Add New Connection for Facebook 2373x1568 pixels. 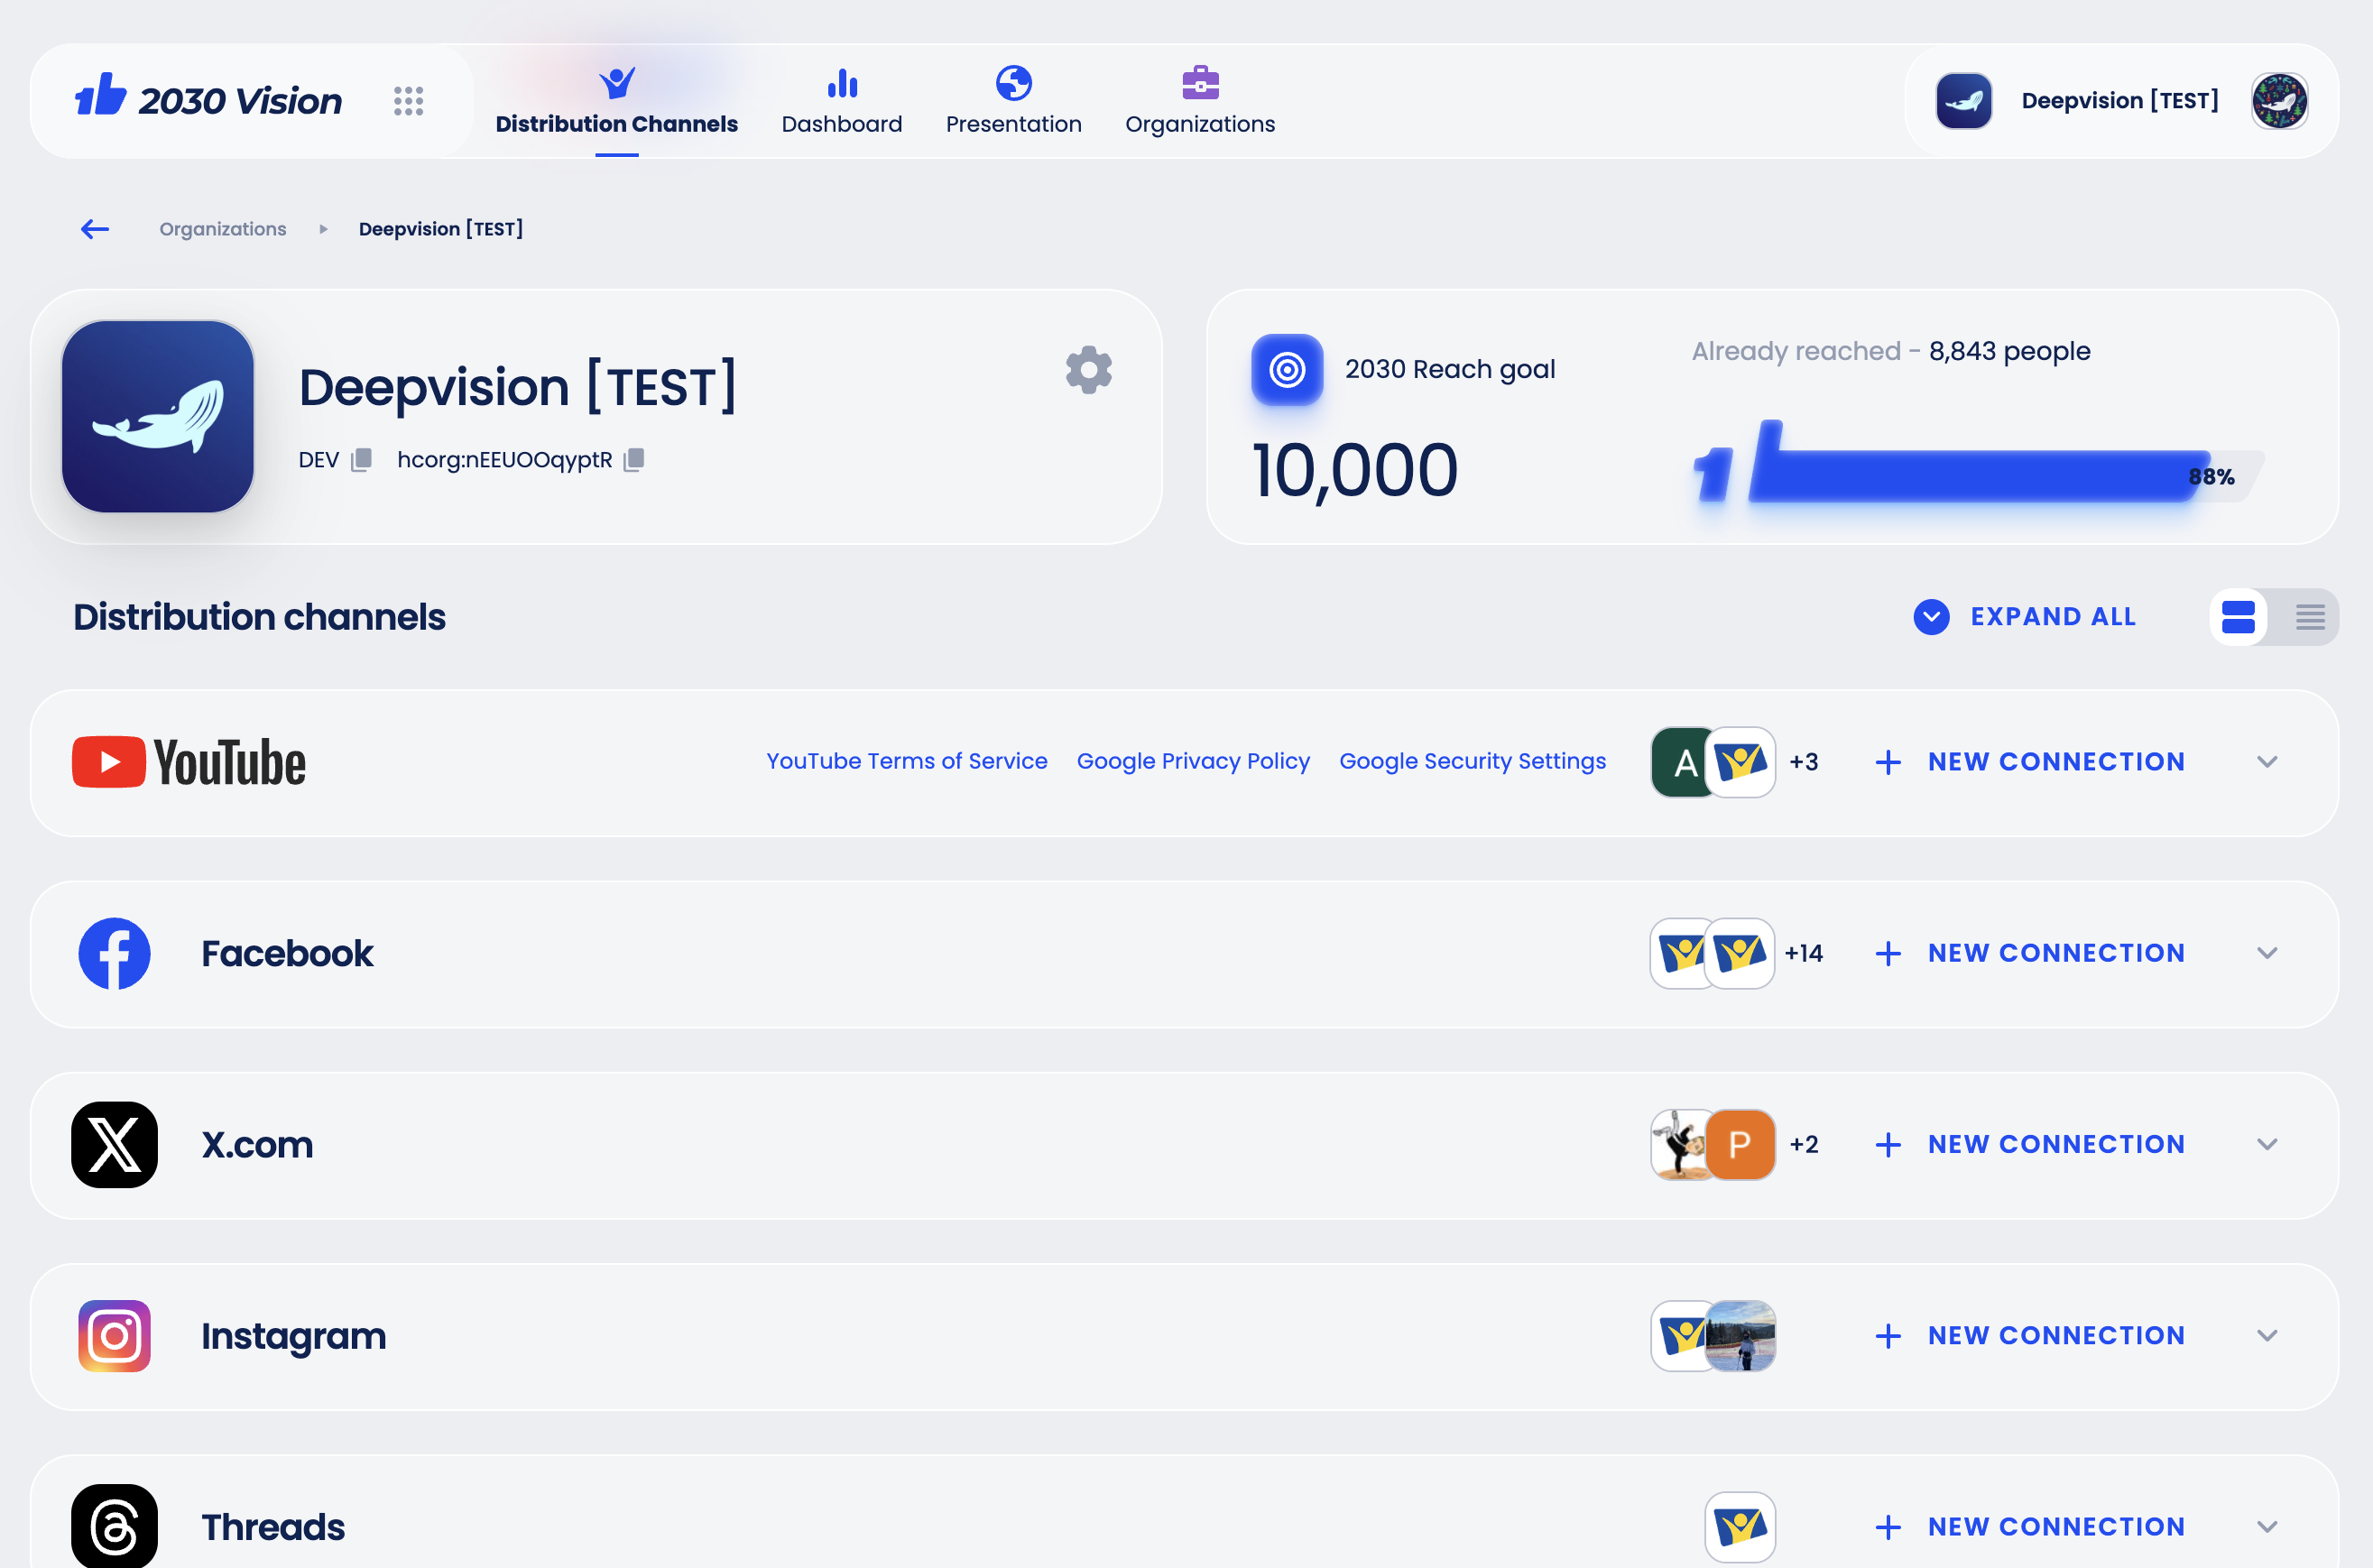pos(2030,954)
